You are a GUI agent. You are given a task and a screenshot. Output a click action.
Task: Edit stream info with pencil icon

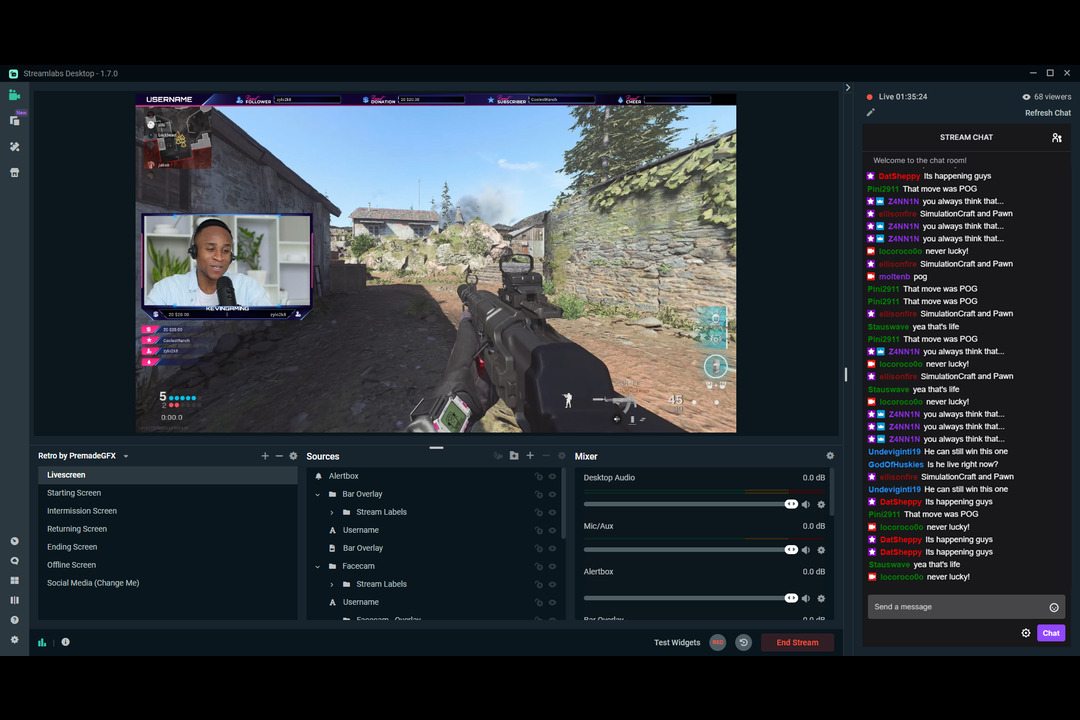[x=871, y=112]
